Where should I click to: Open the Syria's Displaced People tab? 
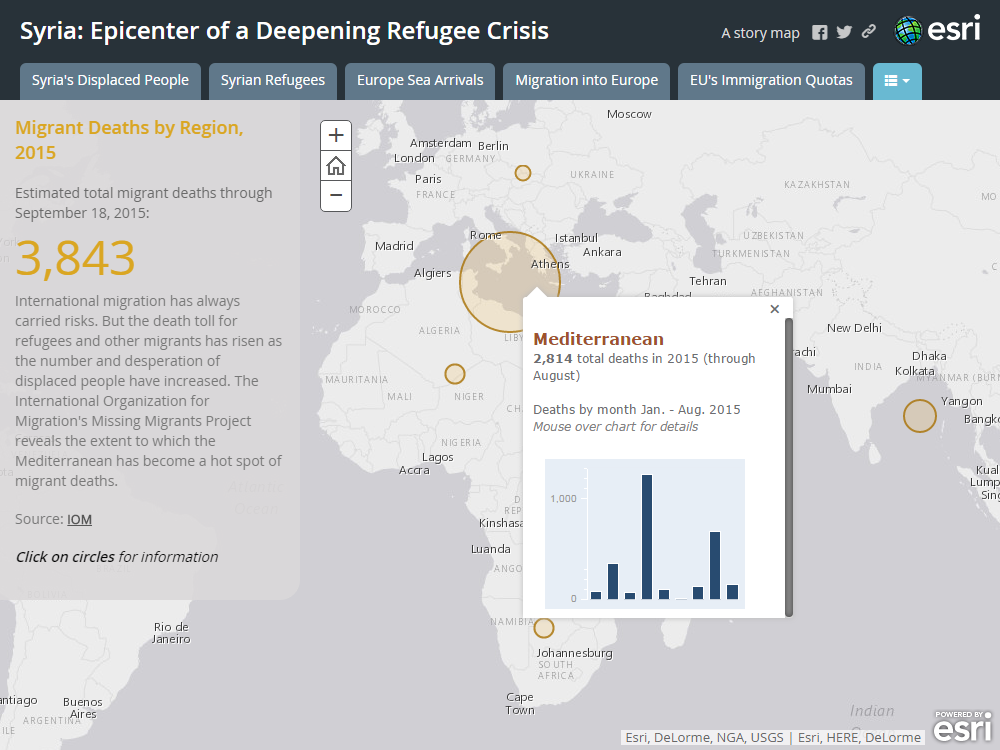click(110, 81)
